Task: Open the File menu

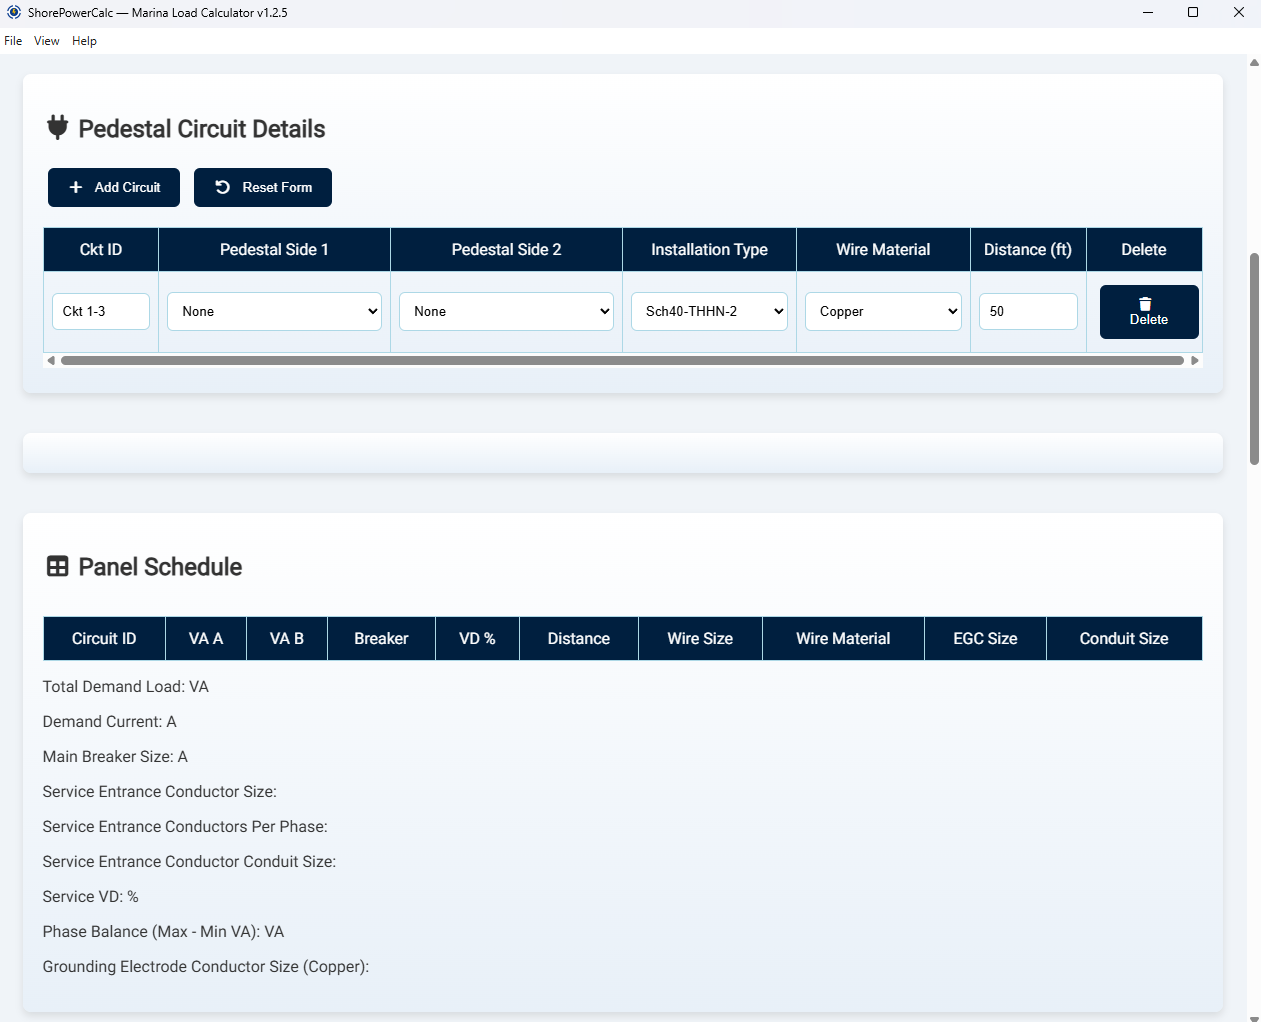Action: (13, 41)
